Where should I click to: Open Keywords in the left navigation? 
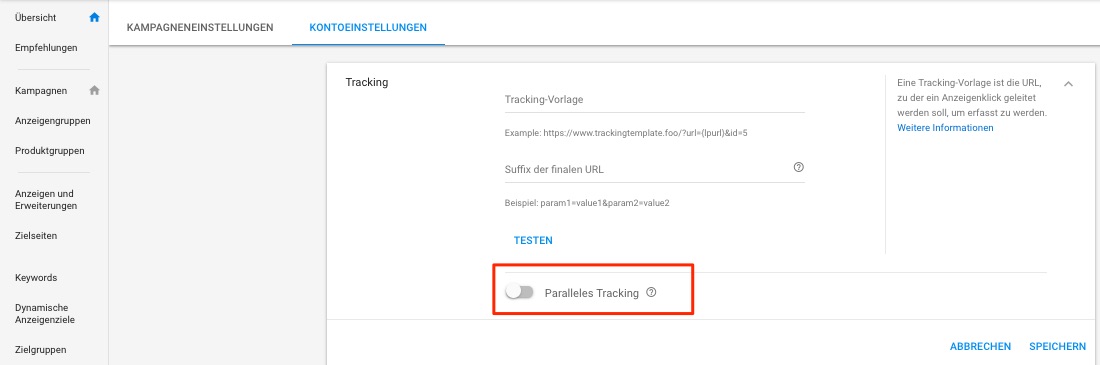click(x=36, y=278)
